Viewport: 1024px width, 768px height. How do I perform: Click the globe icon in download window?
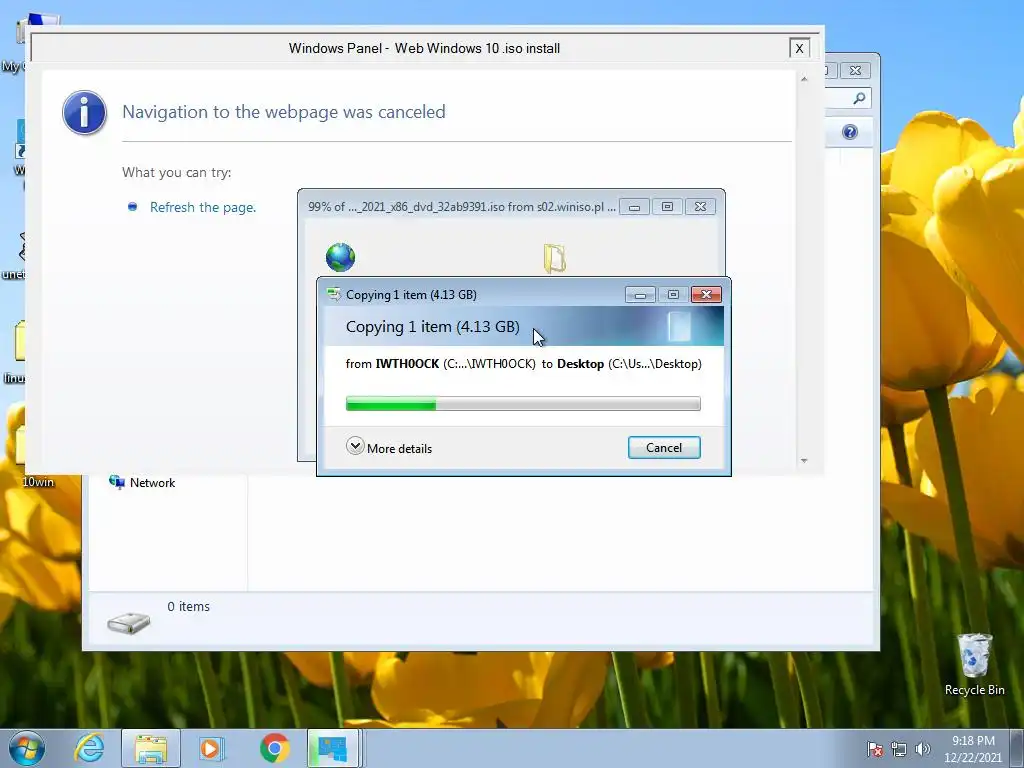tap(340, 257)
